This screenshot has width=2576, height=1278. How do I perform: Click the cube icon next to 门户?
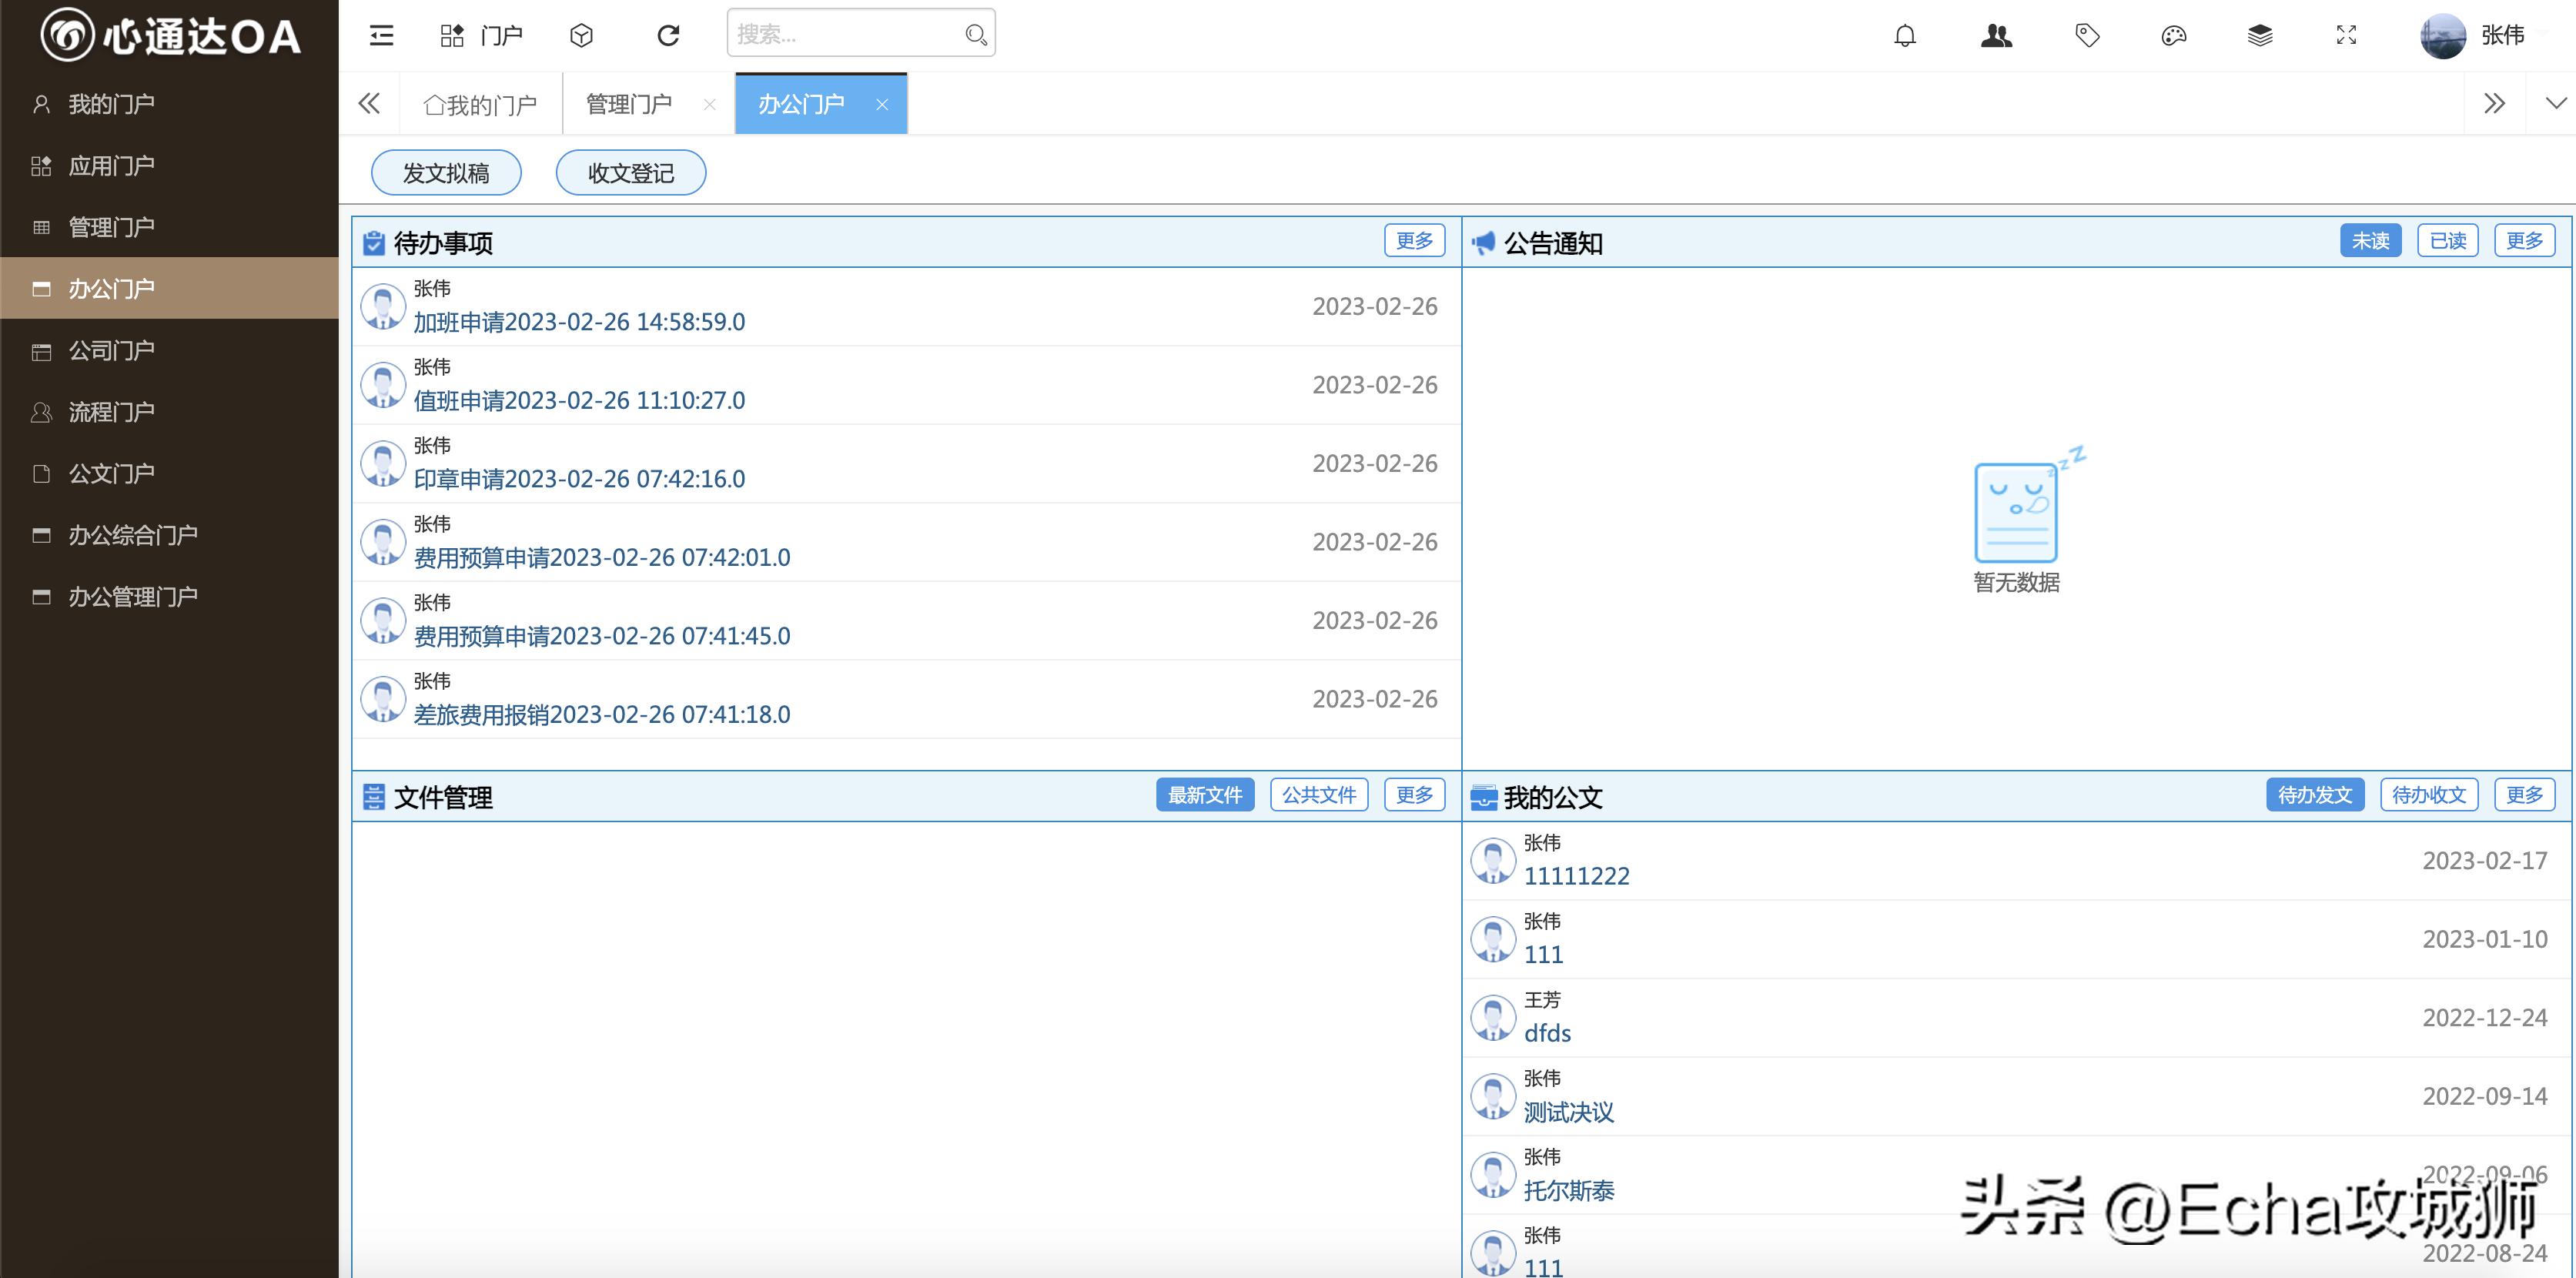(x=581, y=35)
